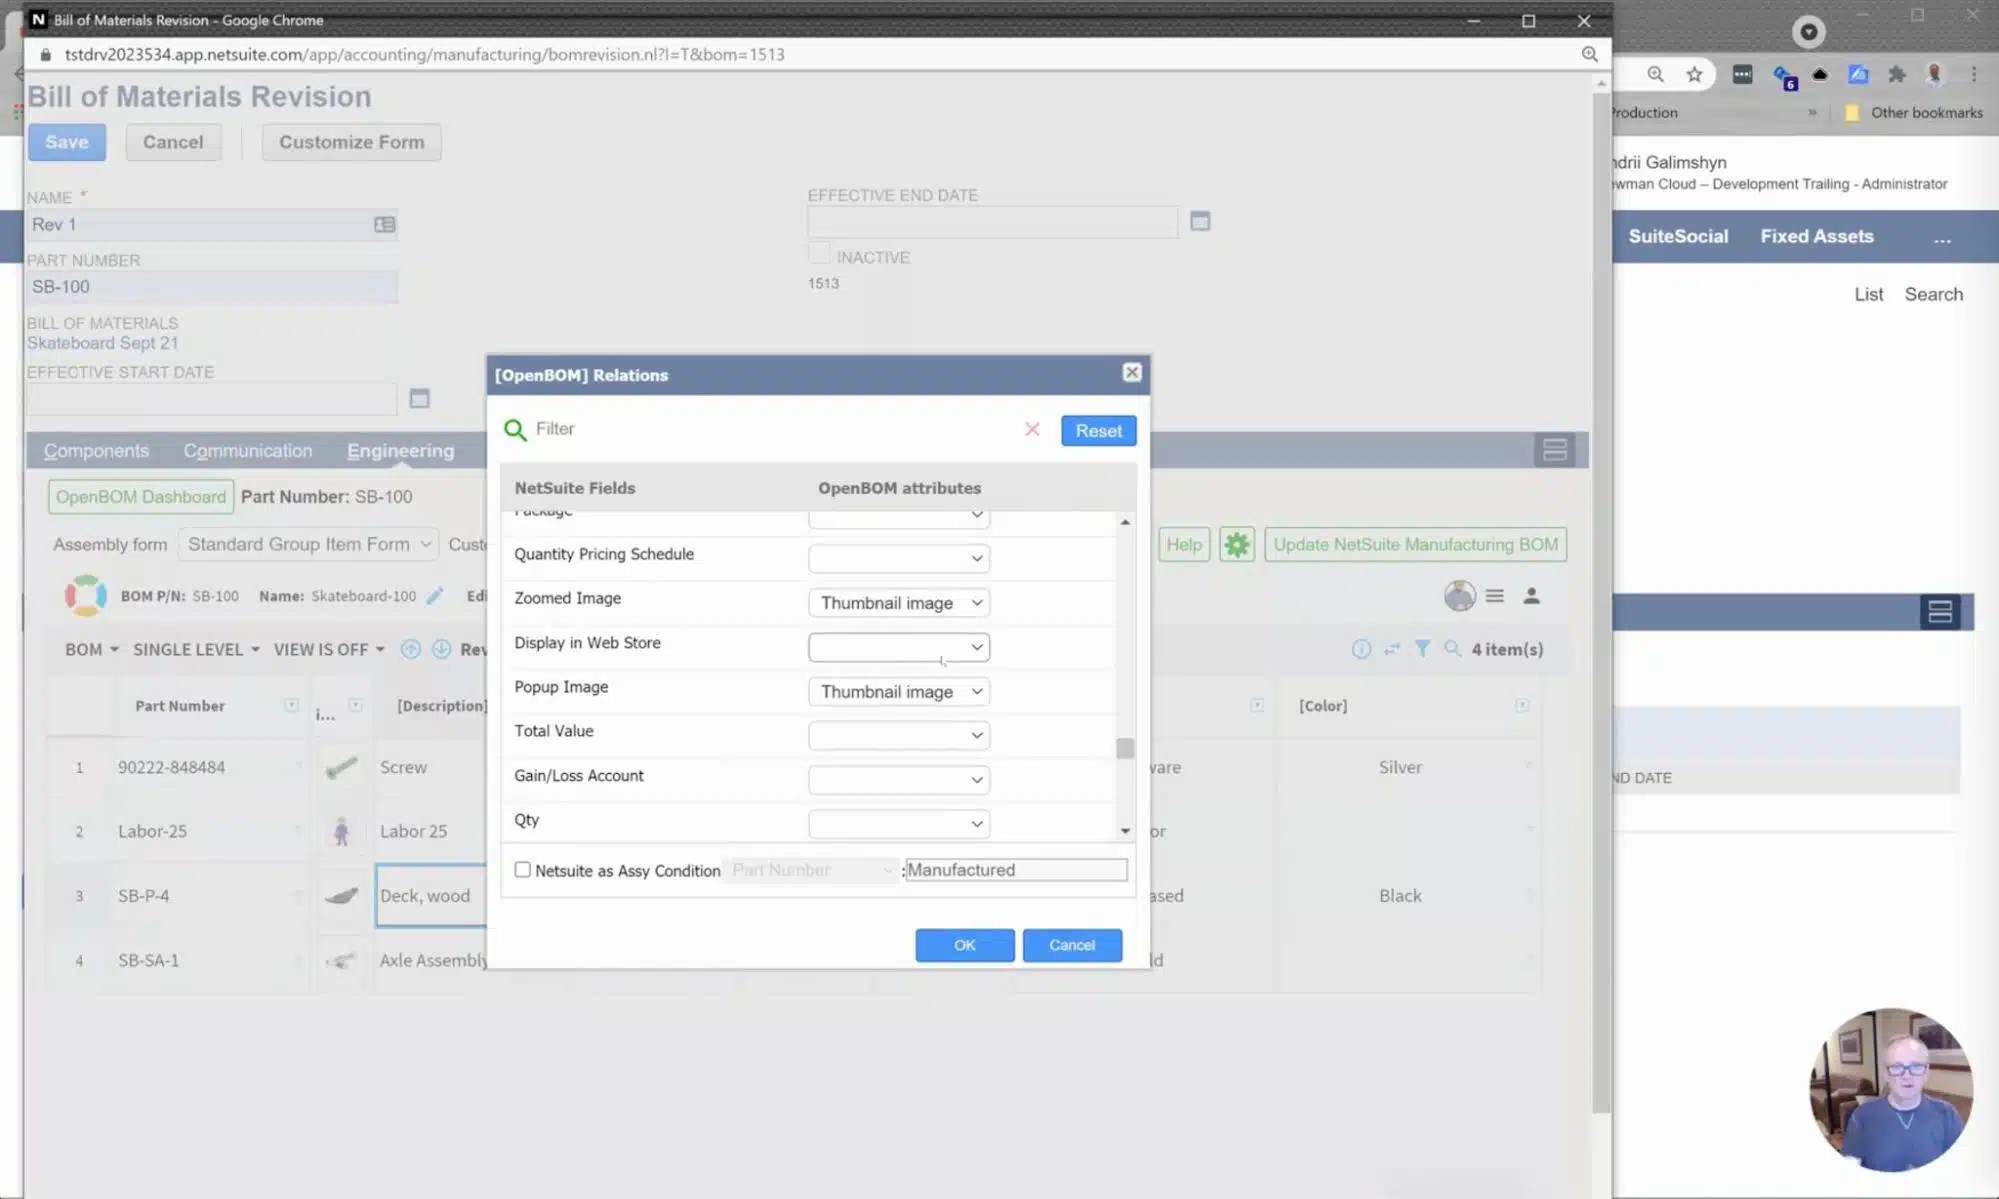Open the Display in Web Store attribute dropdown
The height and width of the screenshot is (1199, 1999).
pyautogui.click(x=899, y=647)
